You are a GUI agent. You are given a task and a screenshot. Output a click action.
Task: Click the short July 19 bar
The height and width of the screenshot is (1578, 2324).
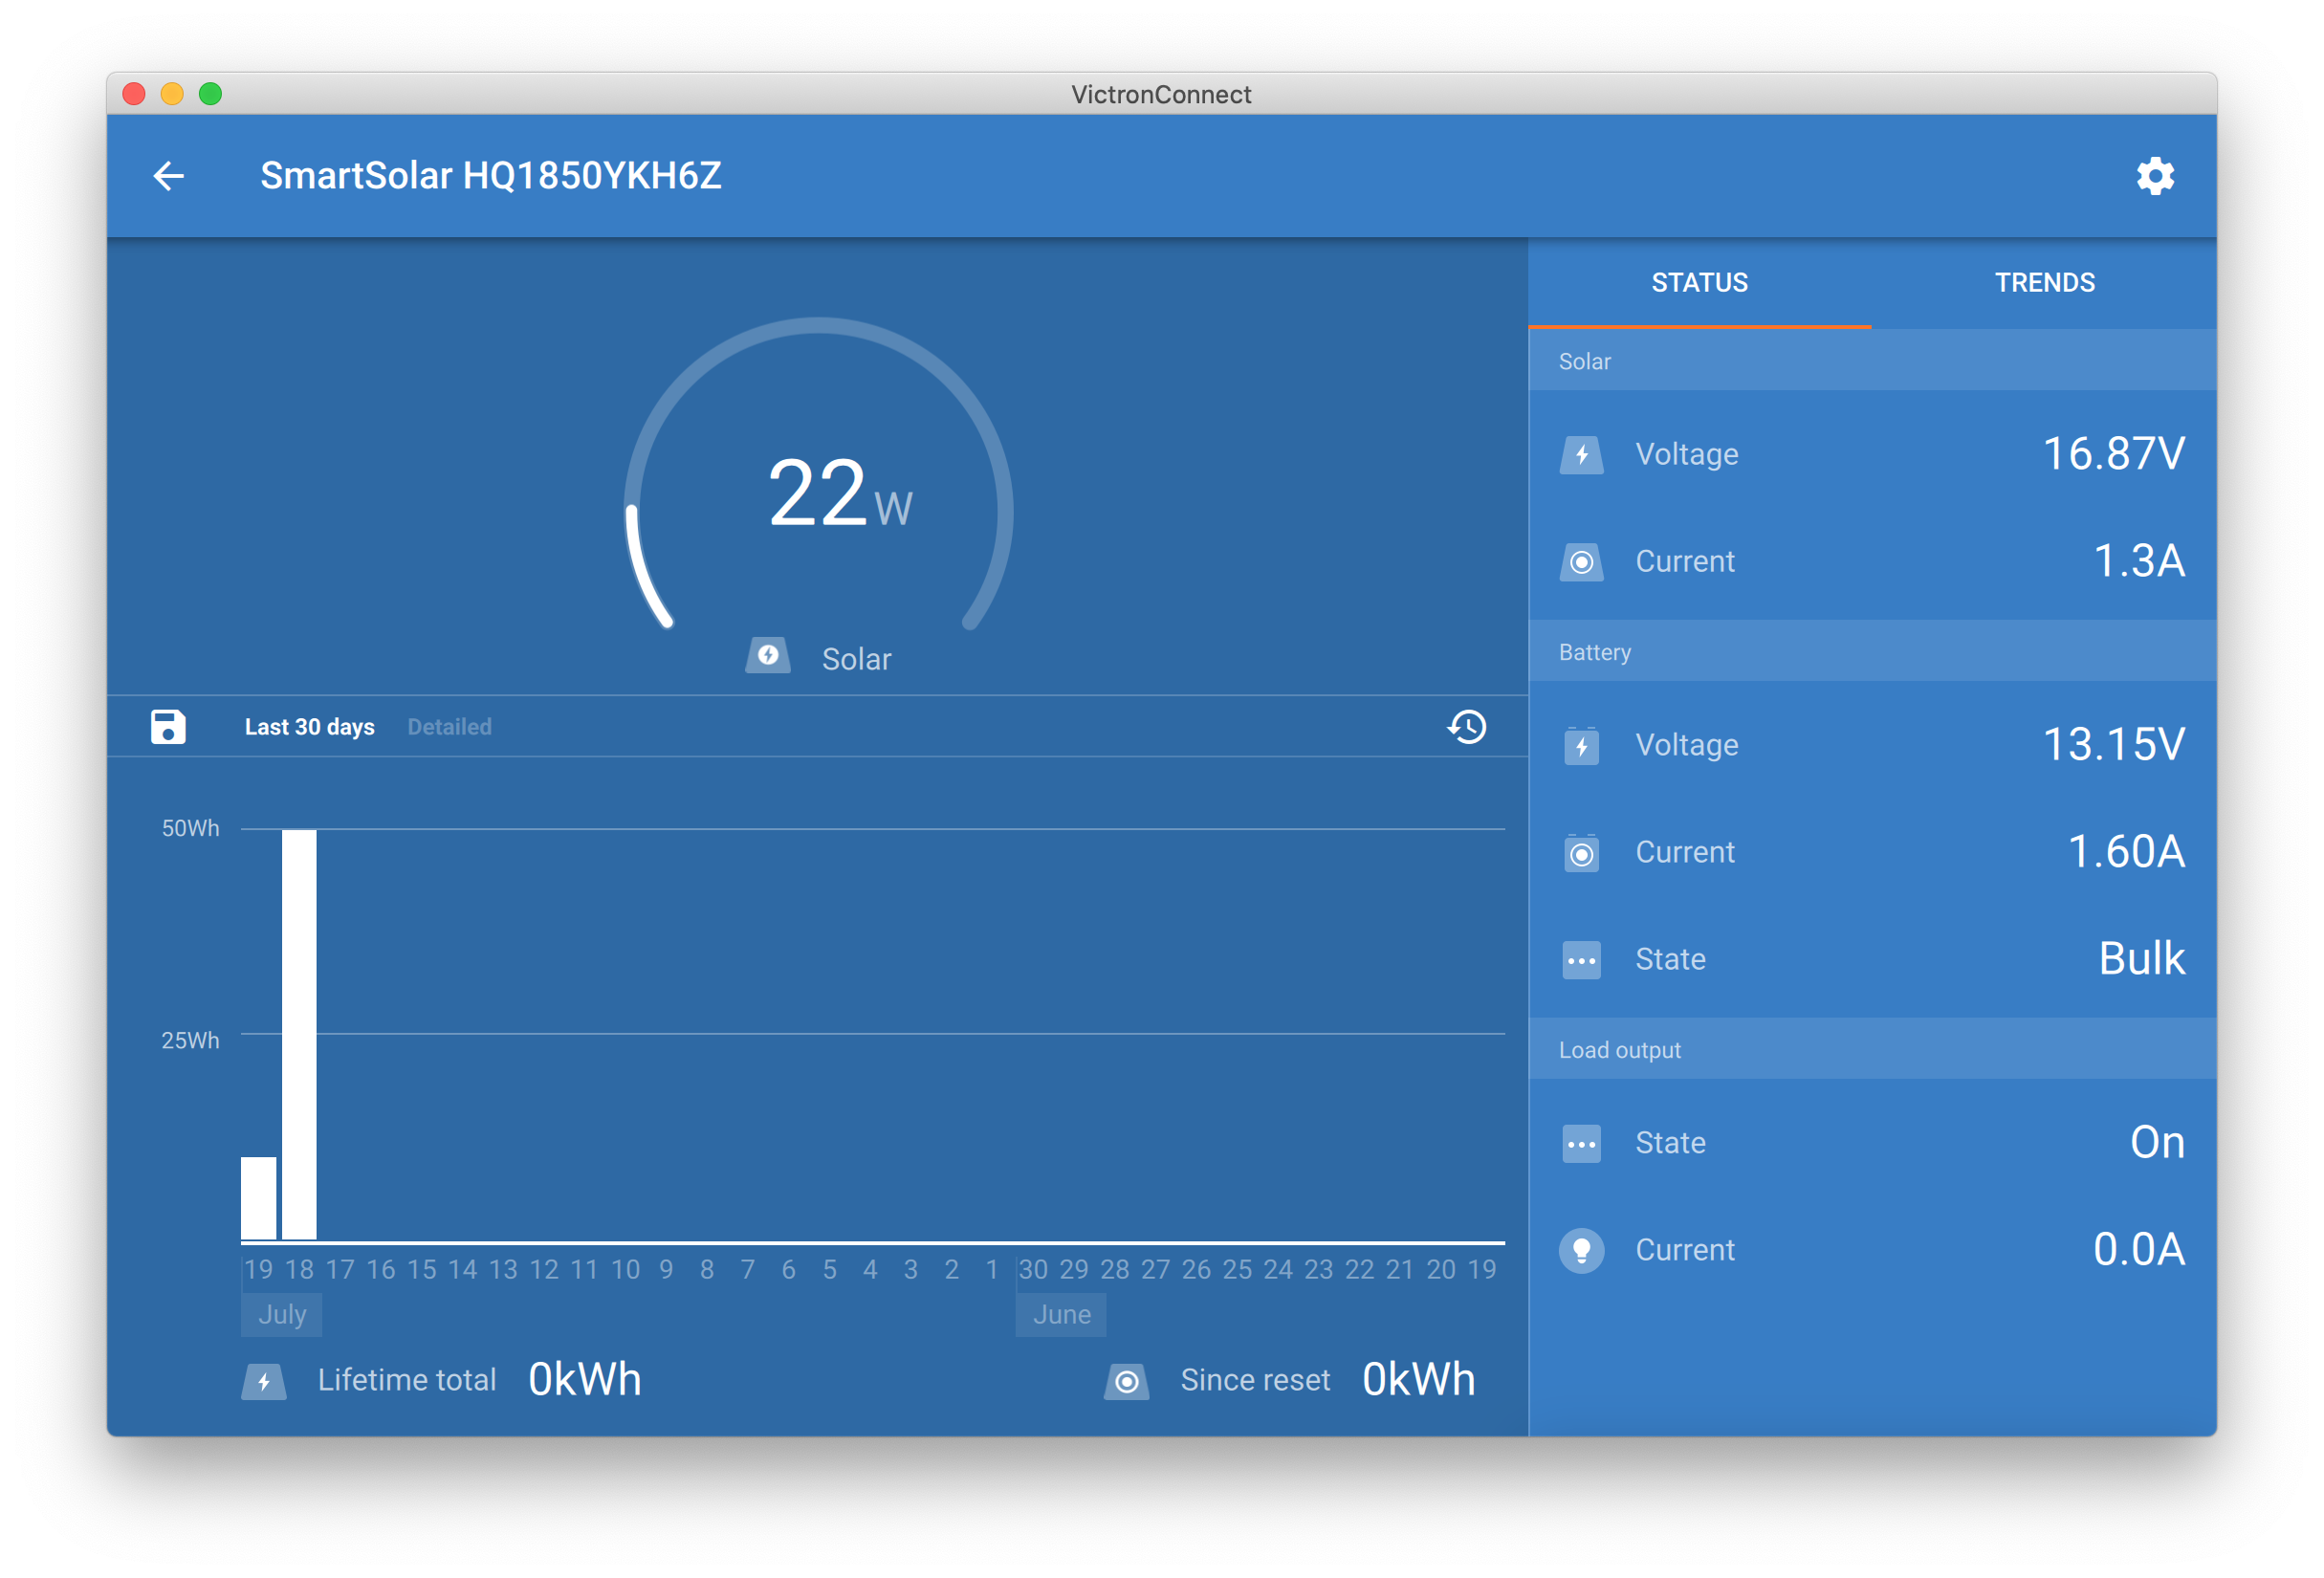258,1198
